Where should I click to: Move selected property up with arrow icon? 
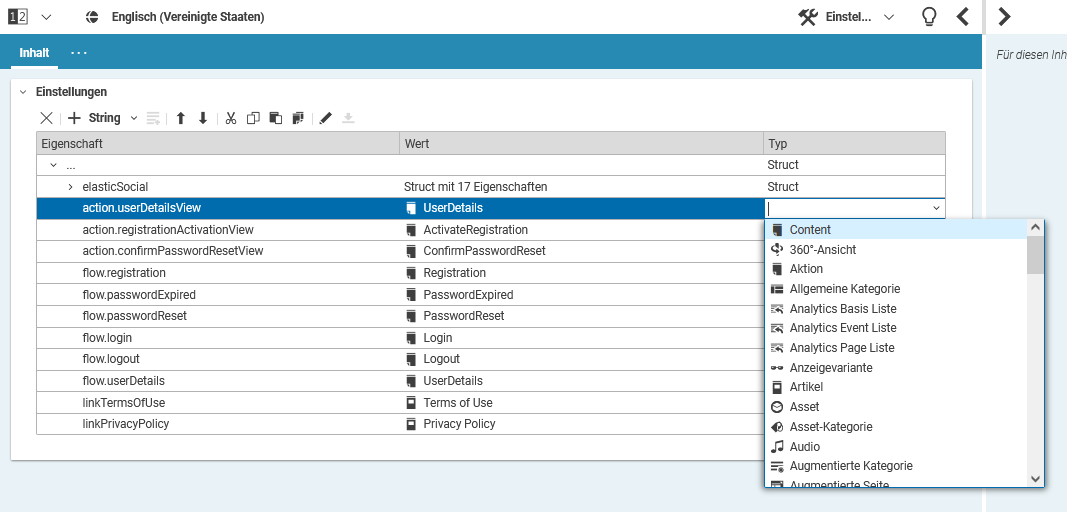[181, 118]
